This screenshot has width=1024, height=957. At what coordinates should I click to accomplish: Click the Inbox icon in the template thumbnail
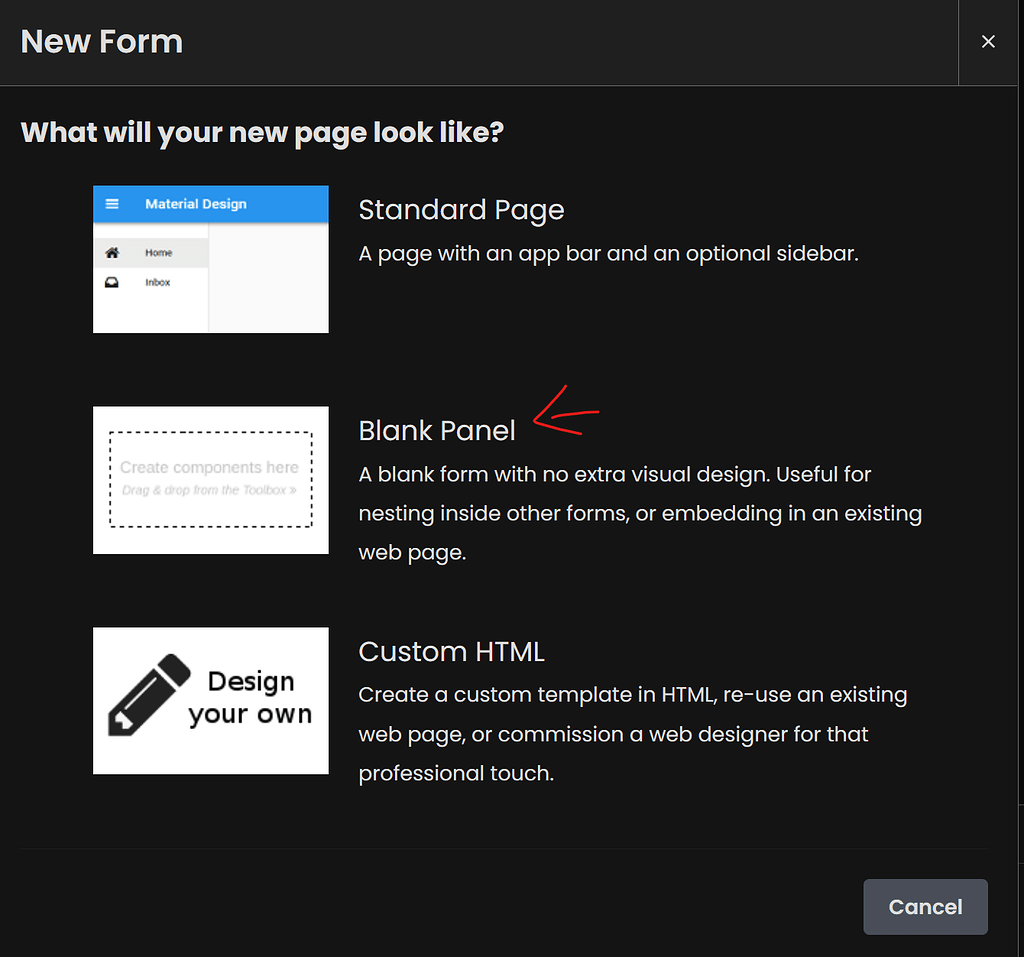[x=112, y=282]
